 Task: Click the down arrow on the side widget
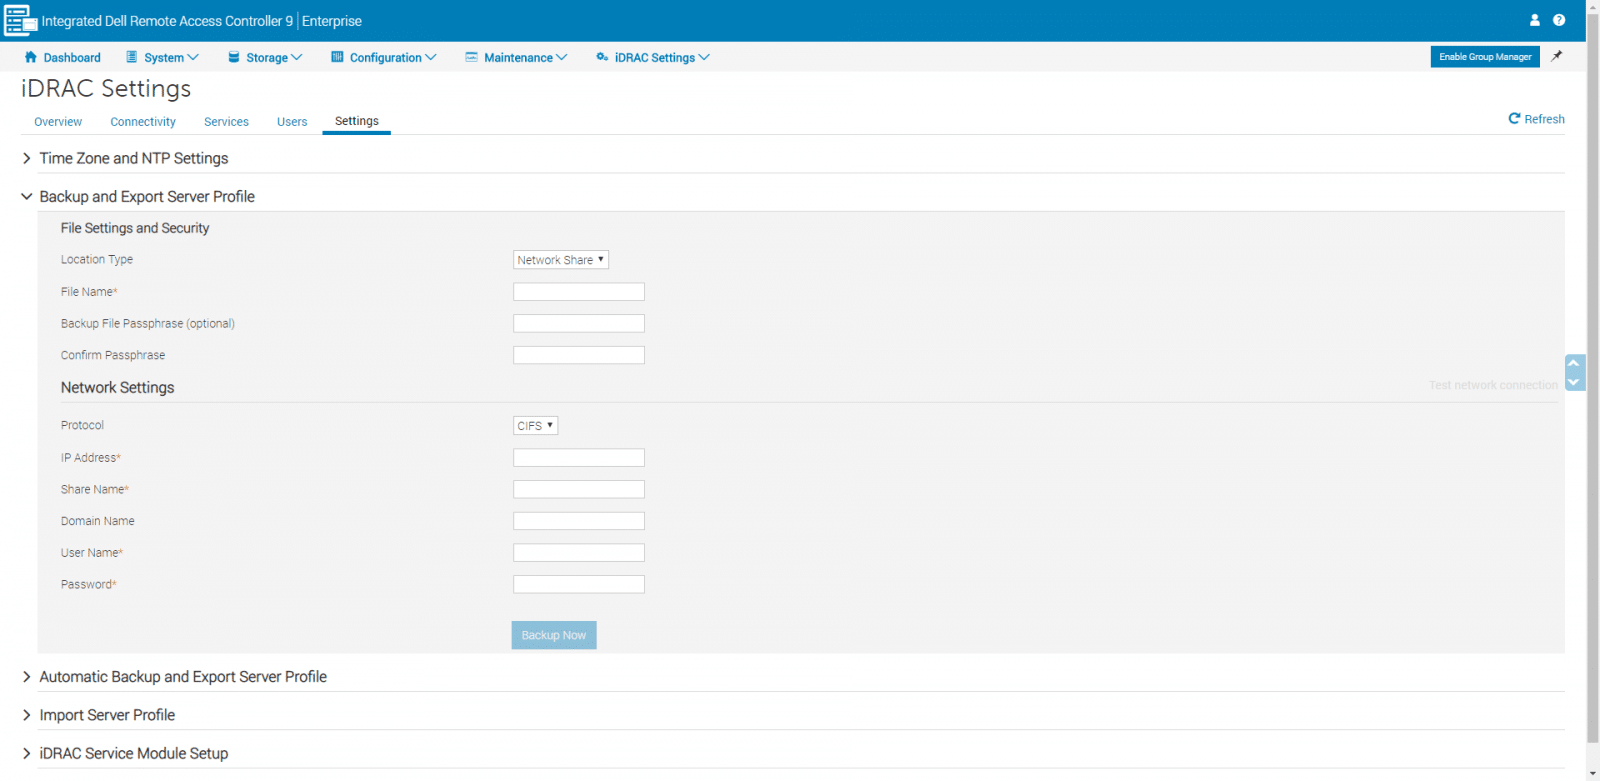pyautogui.click(x=1574, y=382)
